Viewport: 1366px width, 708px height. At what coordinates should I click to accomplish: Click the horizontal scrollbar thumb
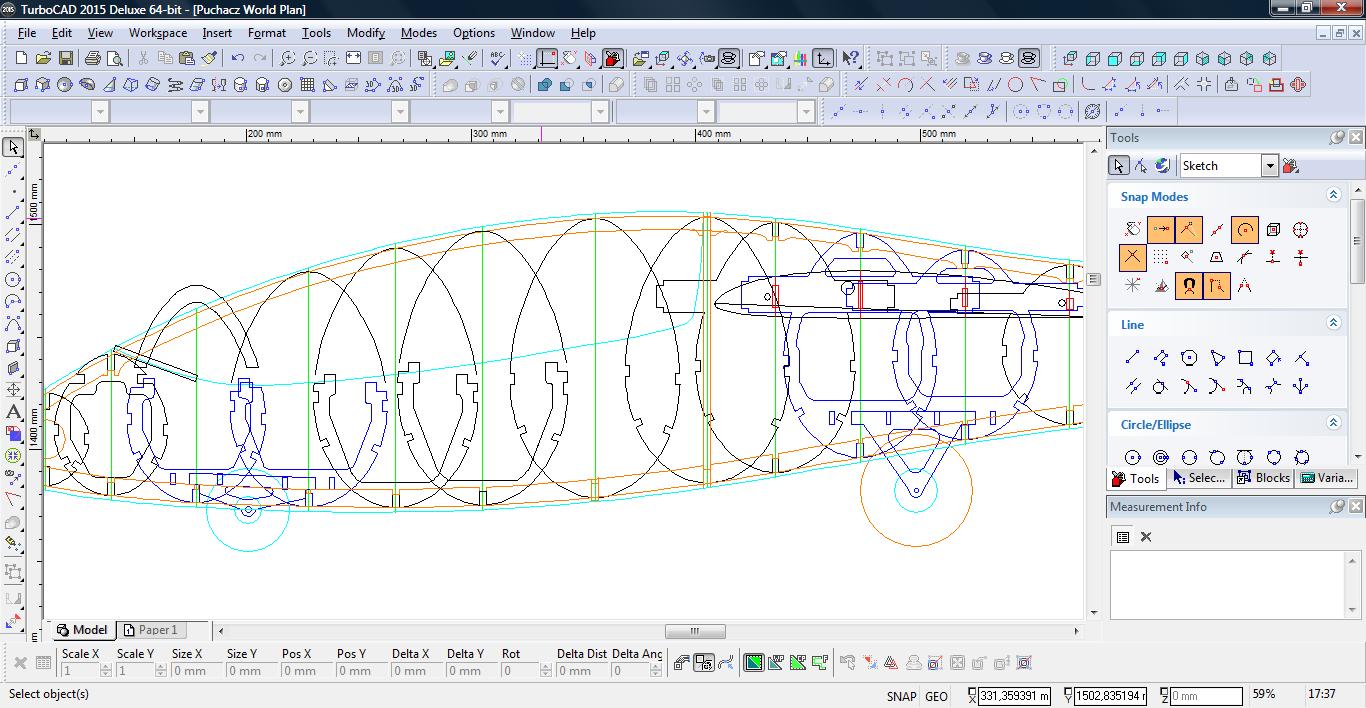(x=695, y=631)
